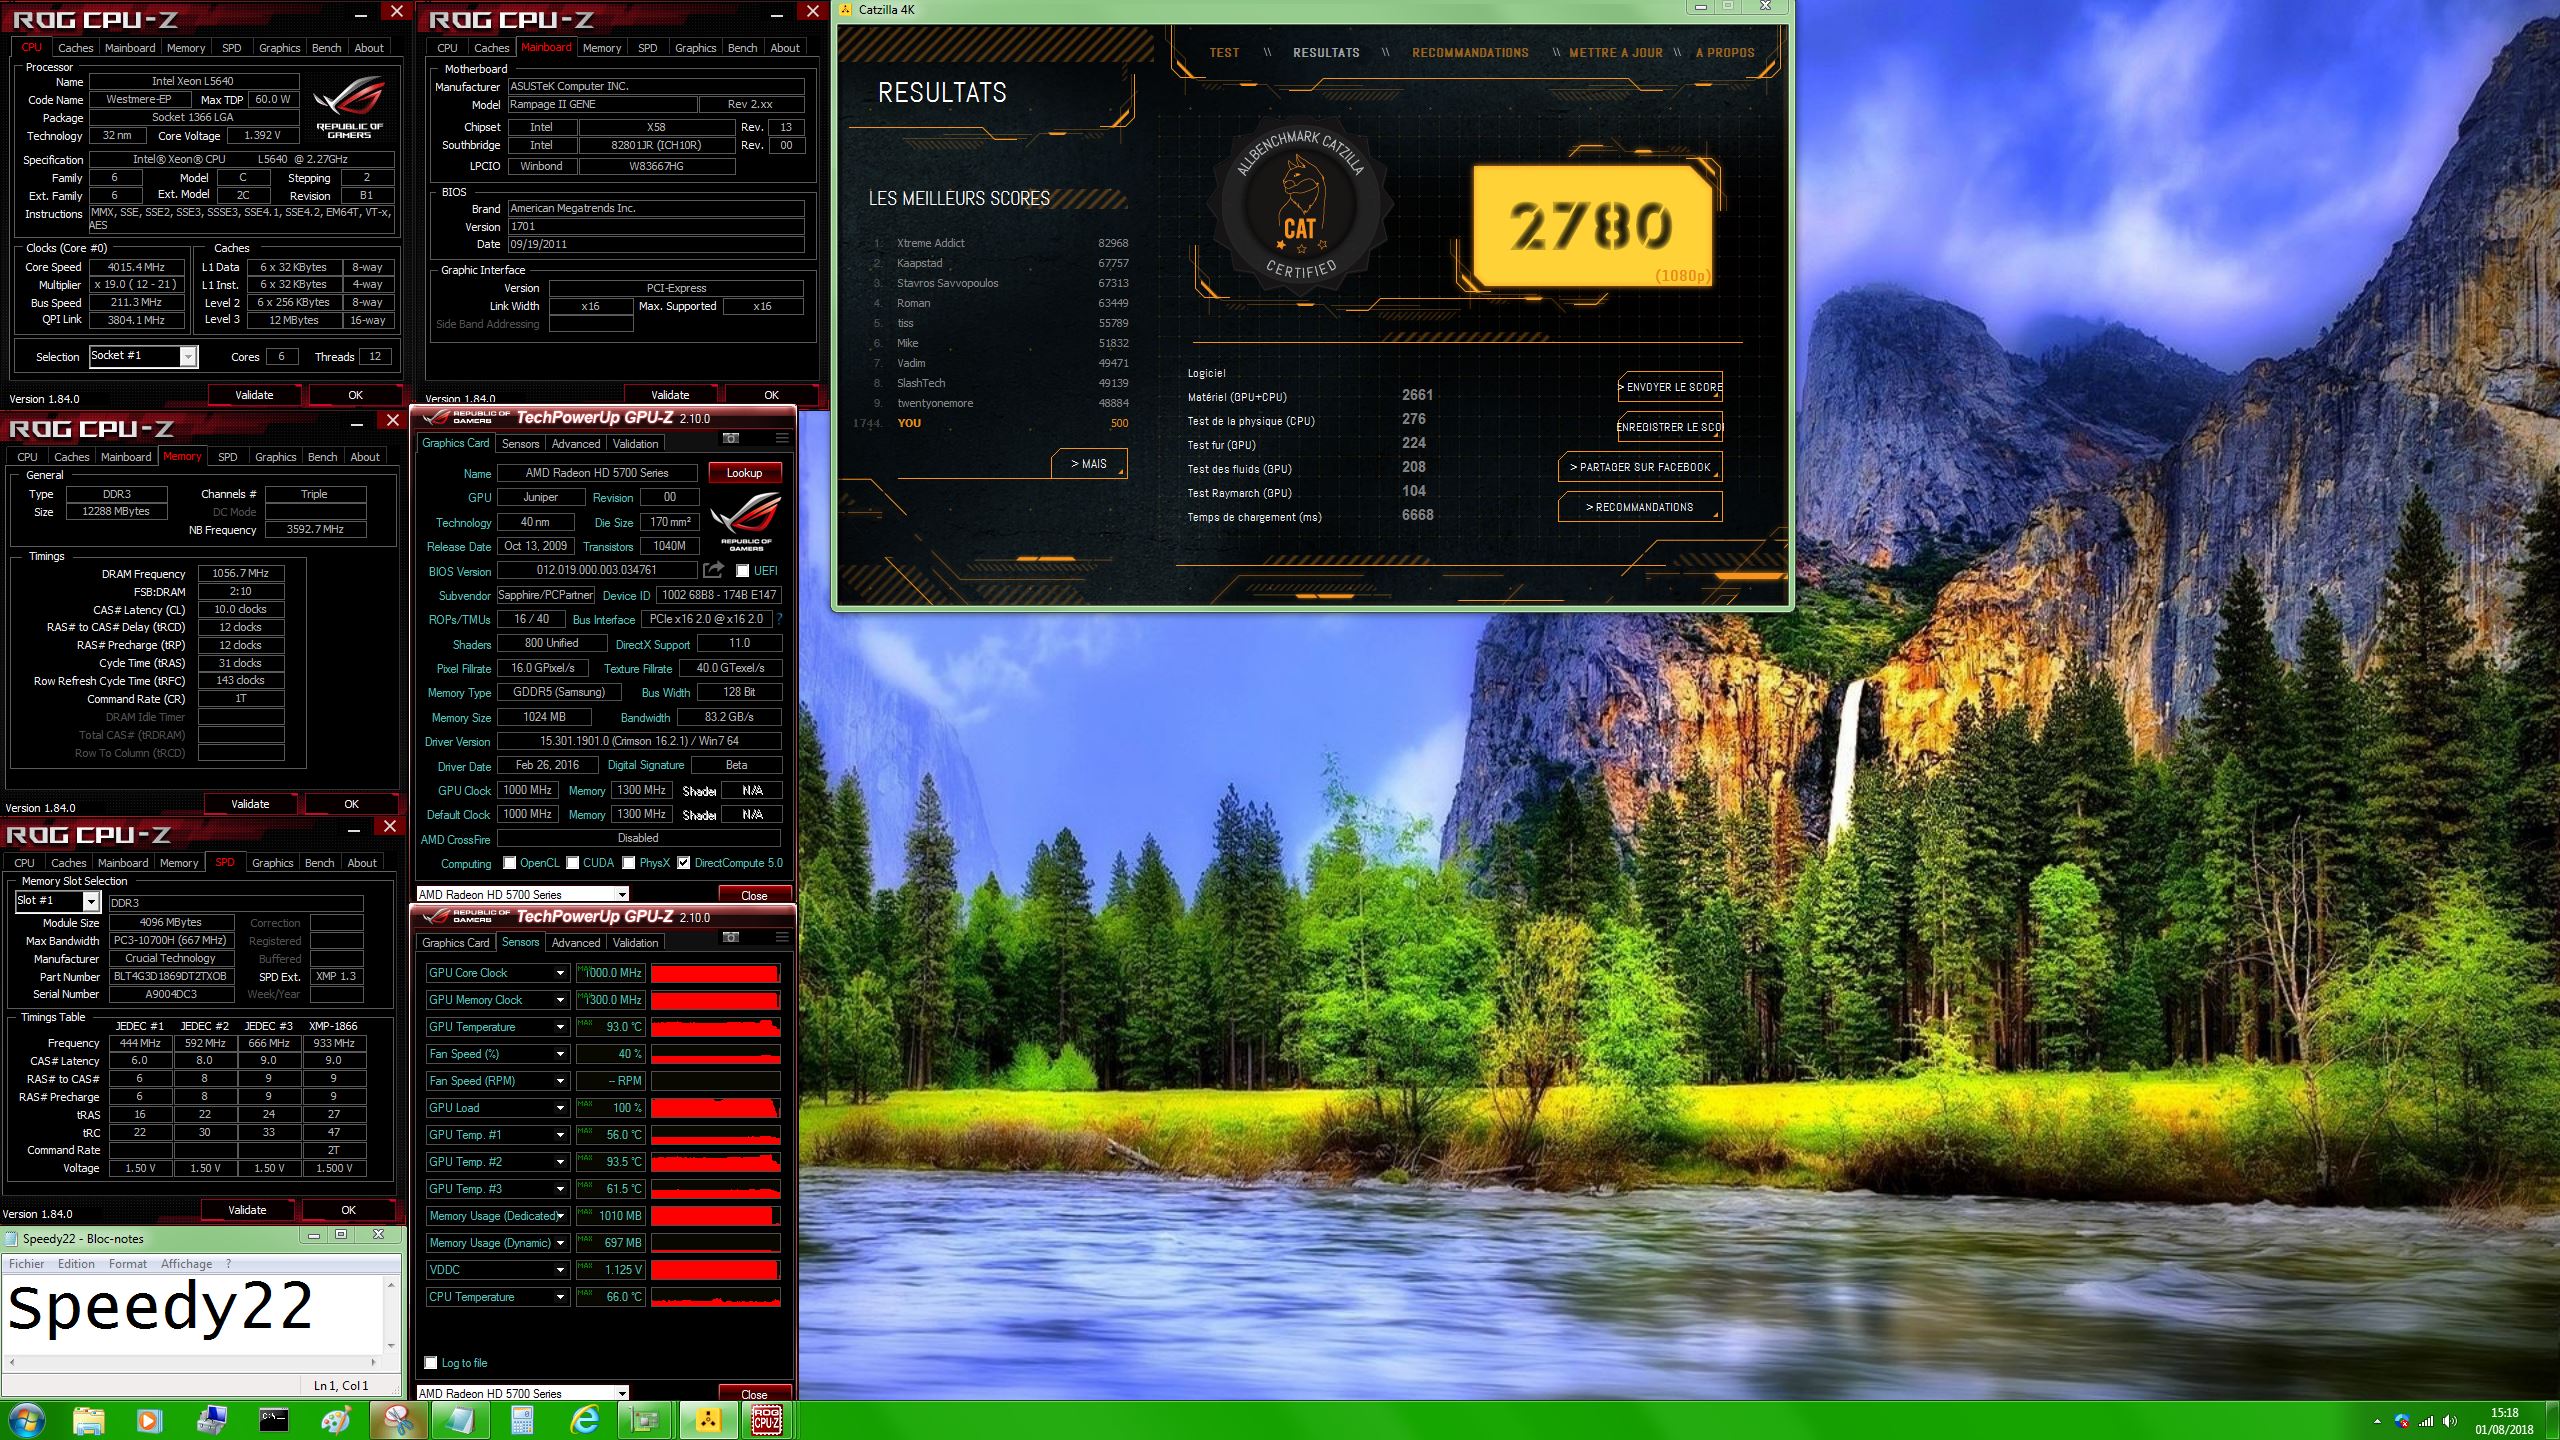The image size is (2560, 1440).
Task: Open the Advanced tab in GPU-Z Graphics Card window
Action: point(576,444)
